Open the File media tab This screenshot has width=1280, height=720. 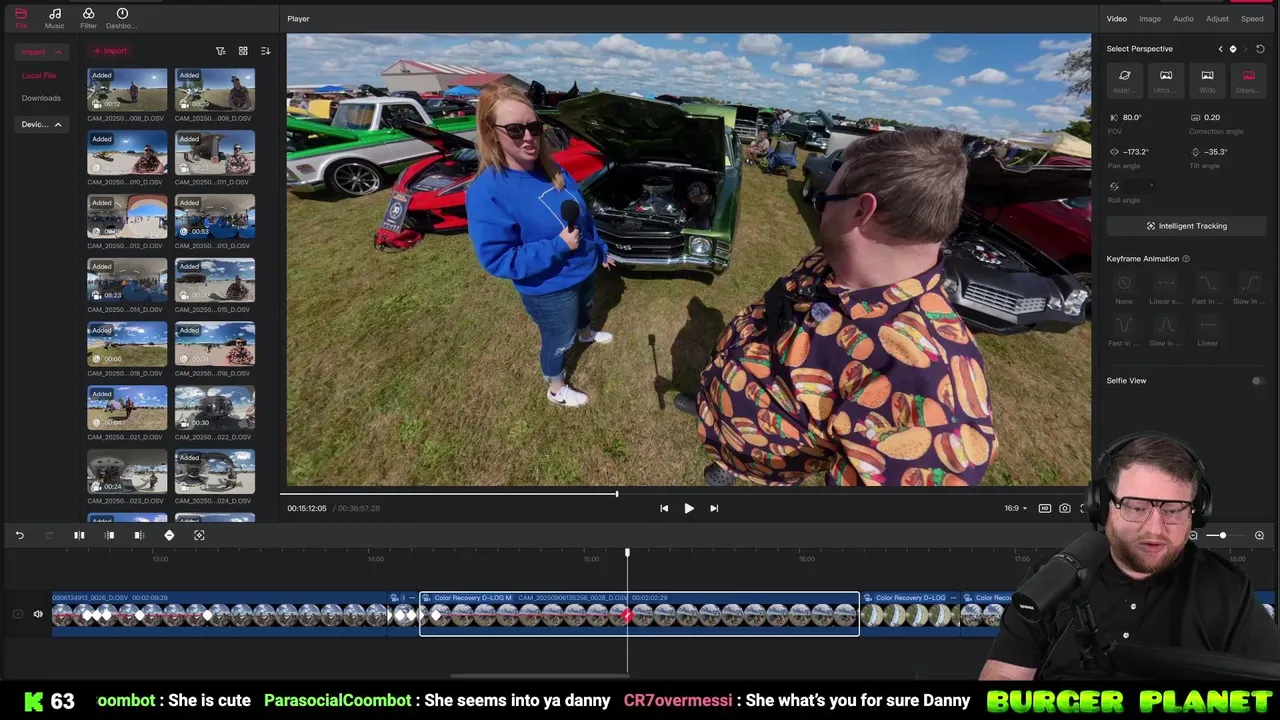pos(21,17)
